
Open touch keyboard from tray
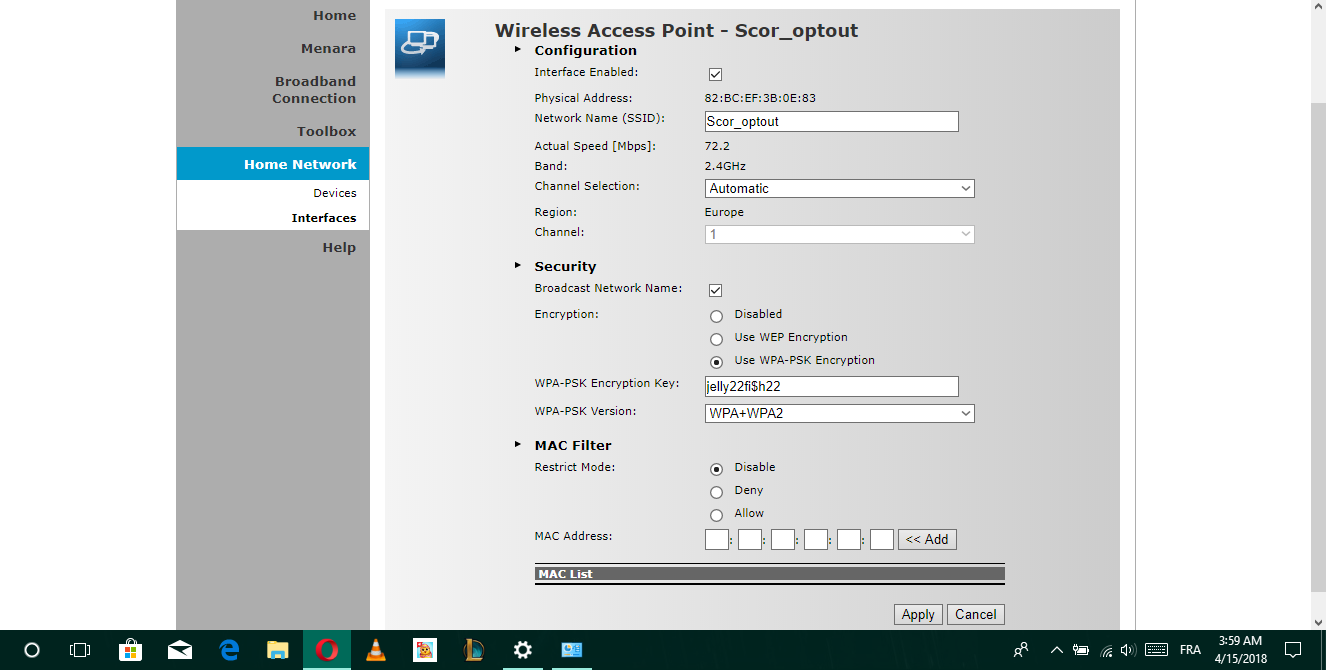click(1156, 650)
